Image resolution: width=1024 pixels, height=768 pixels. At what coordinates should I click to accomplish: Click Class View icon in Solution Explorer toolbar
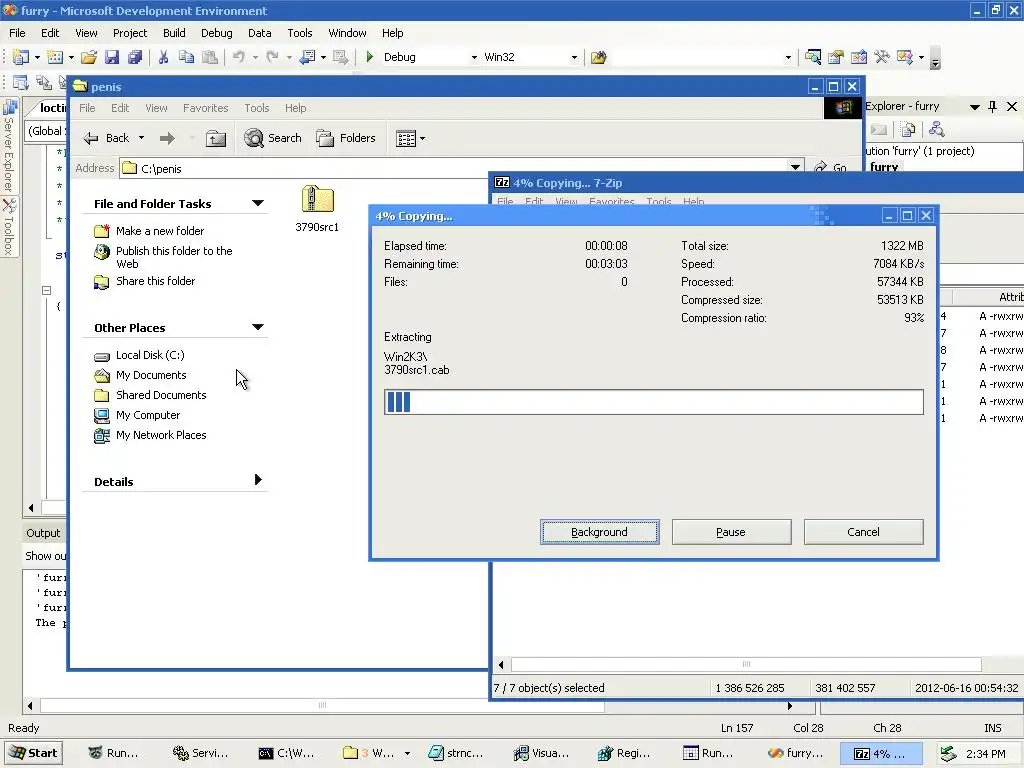pyautogui.click(x=936, y=129)
